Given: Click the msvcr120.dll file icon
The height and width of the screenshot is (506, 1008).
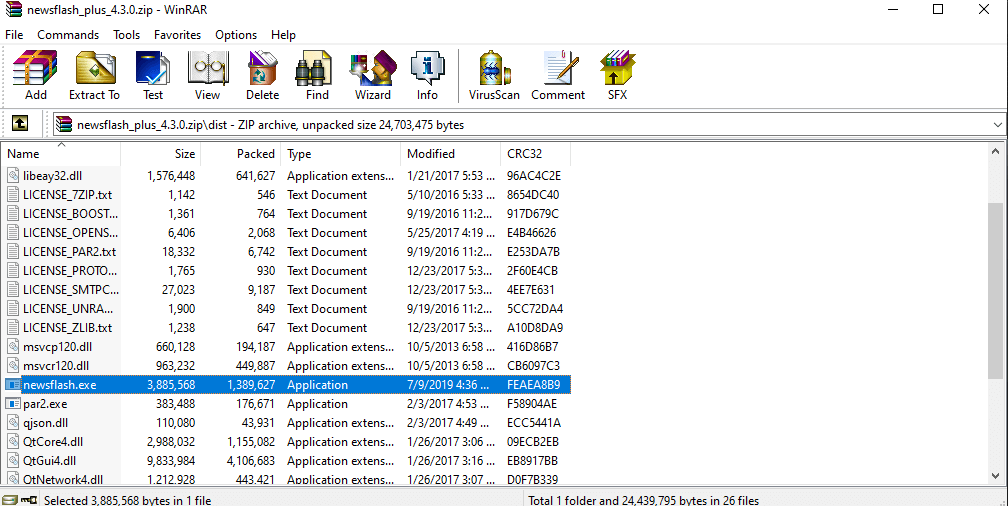Looking at the screenshot, I should [x=13, y=366].
